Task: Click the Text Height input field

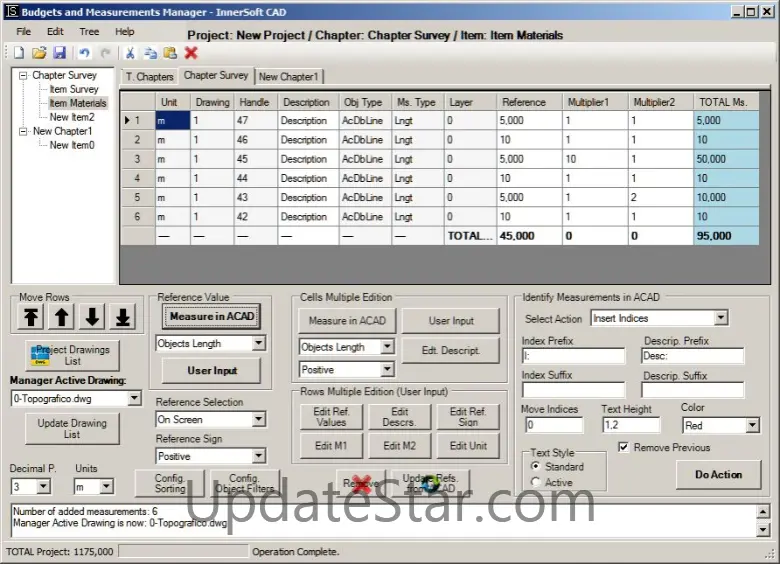Action: tap(631, 425)
